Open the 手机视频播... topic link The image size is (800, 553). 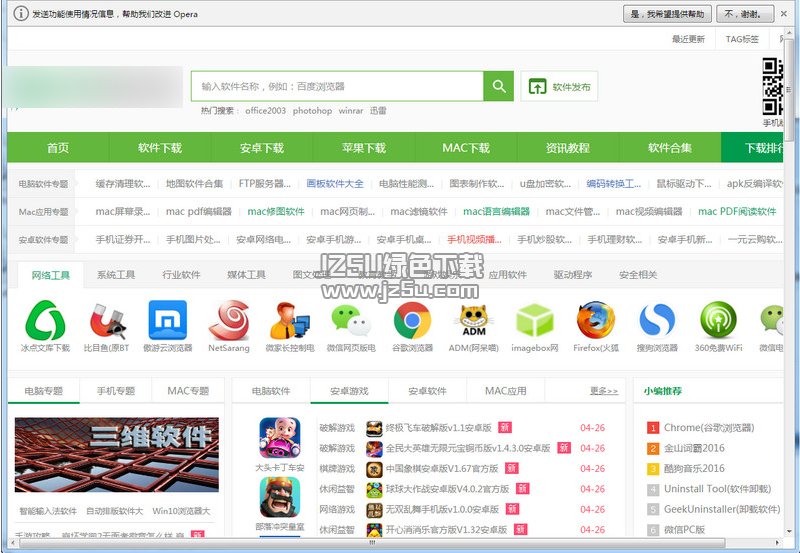click(474, 239)
